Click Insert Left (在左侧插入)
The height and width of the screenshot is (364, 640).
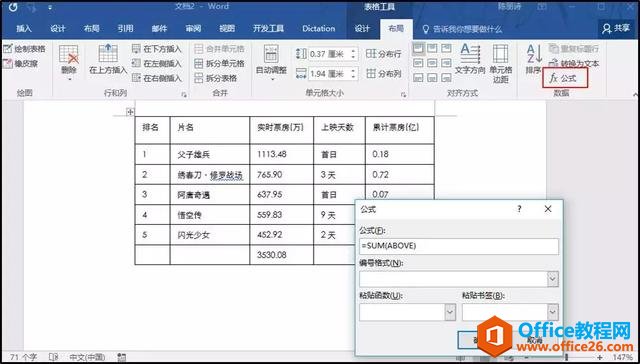click(x=157, y=64)
